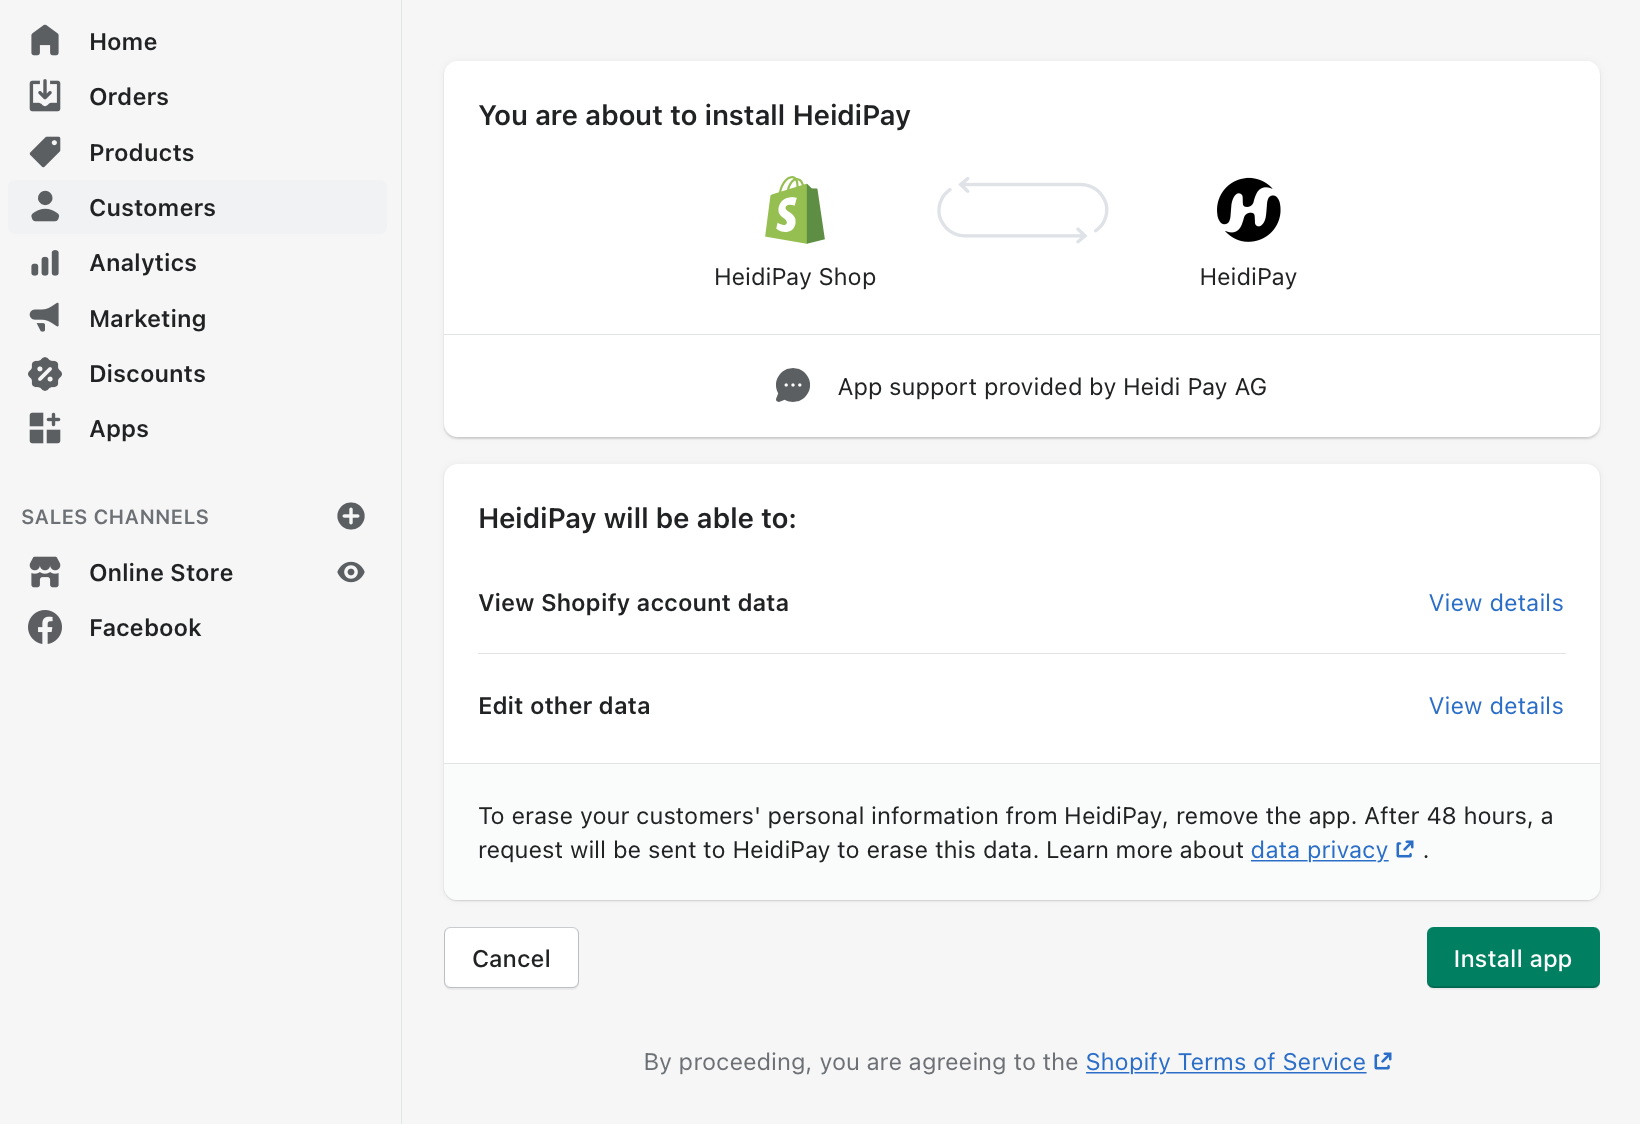The width and height of the screenshot is (1640, 1124).
Task: Open Orders via its sidebar icon
Action: coord(45,96)
